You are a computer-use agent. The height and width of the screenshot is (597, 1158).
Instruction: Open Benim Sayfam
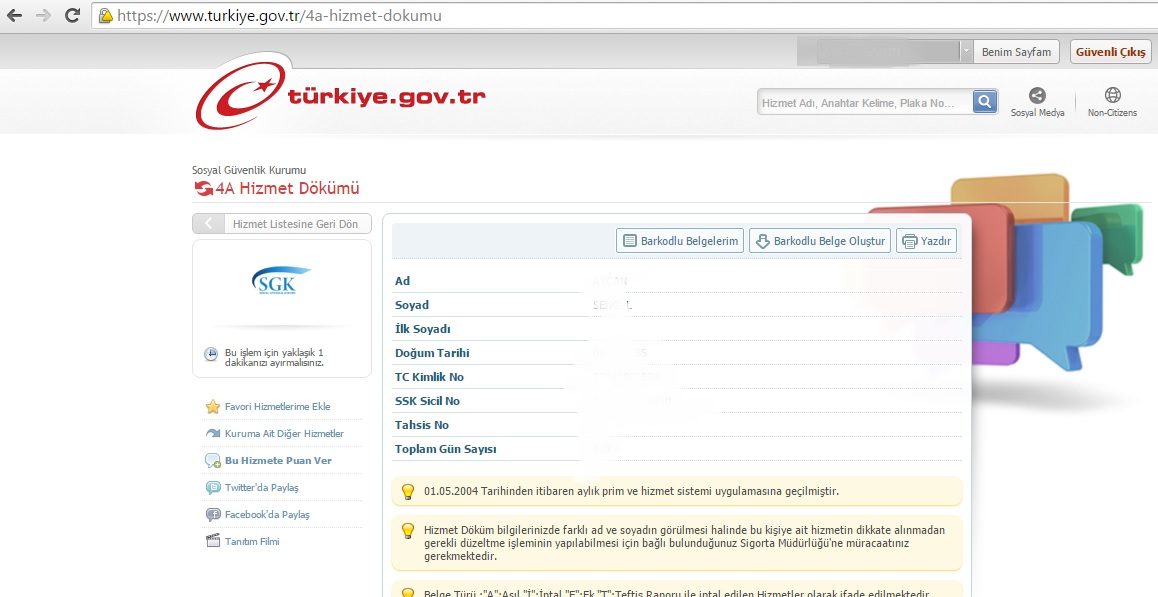point(1016,51)
